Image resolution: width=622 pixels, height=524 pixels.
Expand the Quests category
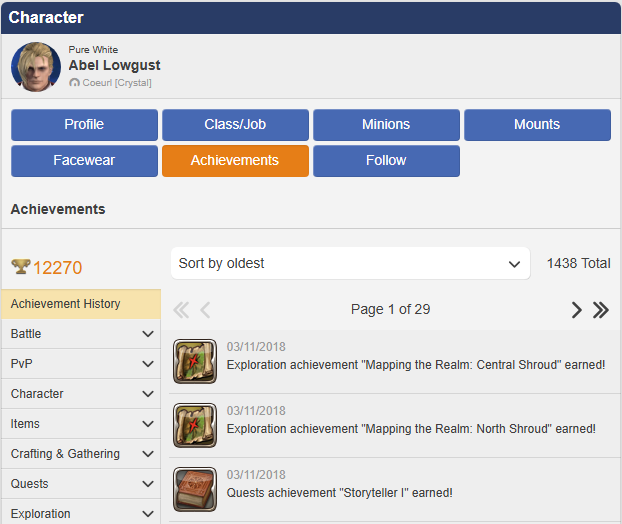pos(81,484)
